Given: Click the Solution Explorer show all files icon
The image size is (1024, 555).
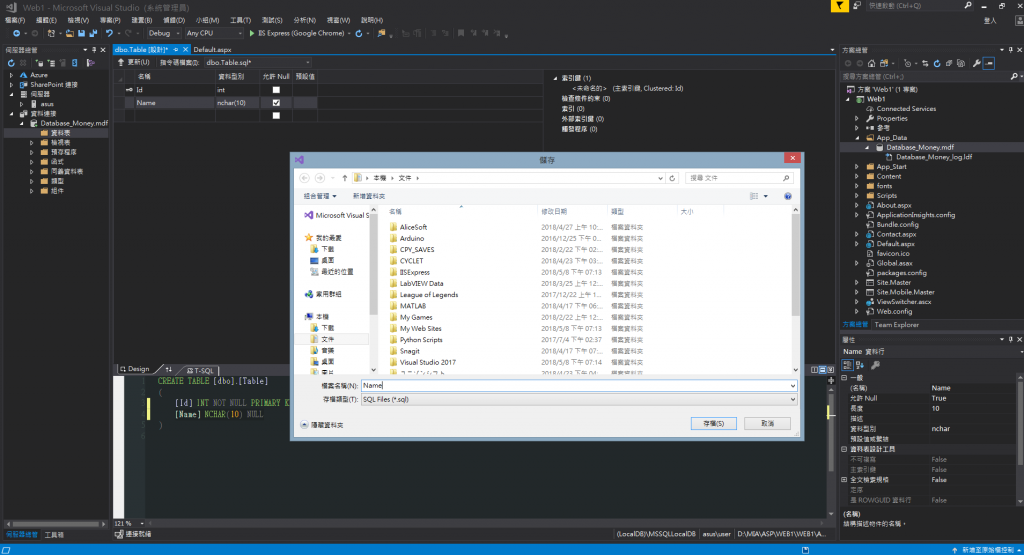Looking at the screenshot, I should tap(961, 63).
